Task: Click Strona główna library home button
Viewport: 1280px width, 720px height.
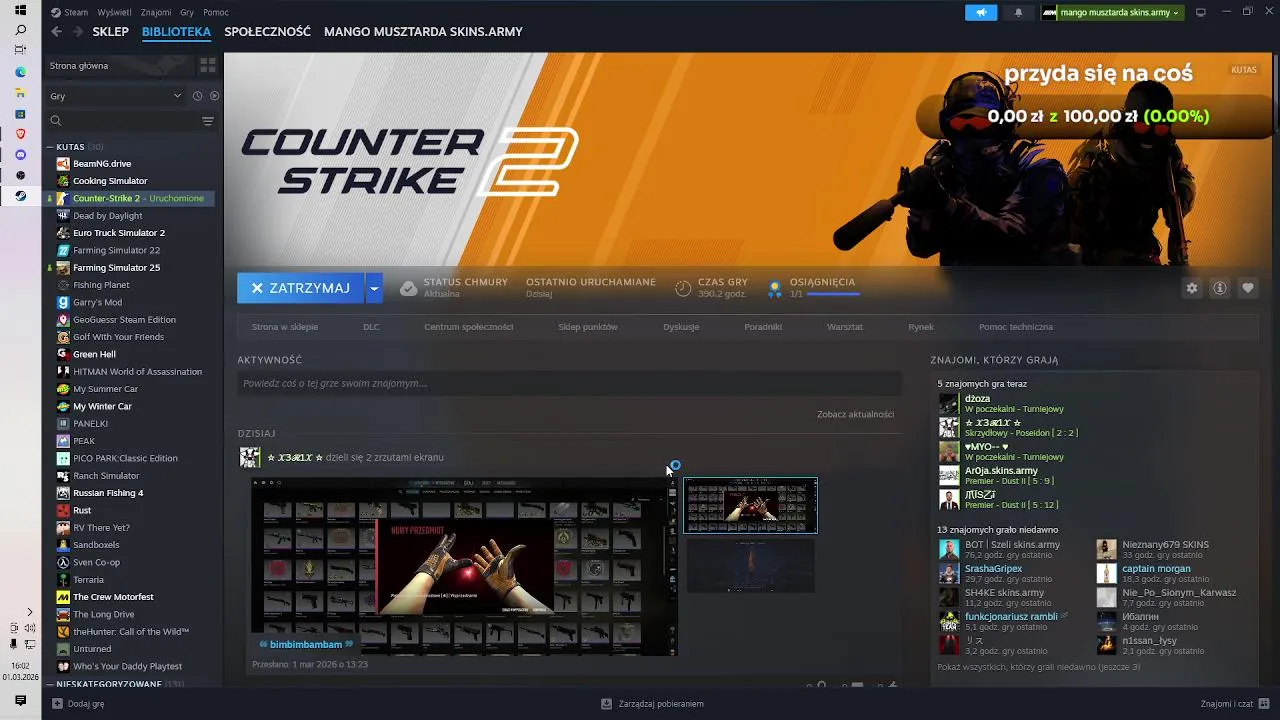Action: click(121, 65)
